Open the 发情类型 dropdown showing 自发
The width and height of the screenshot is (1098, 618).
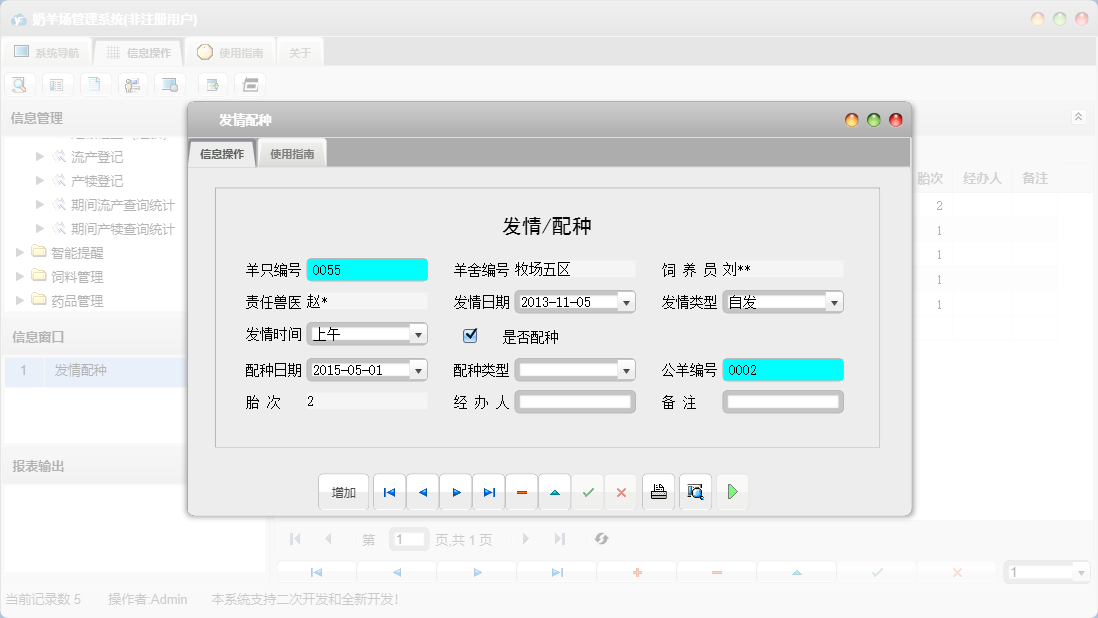click(835, 301)
